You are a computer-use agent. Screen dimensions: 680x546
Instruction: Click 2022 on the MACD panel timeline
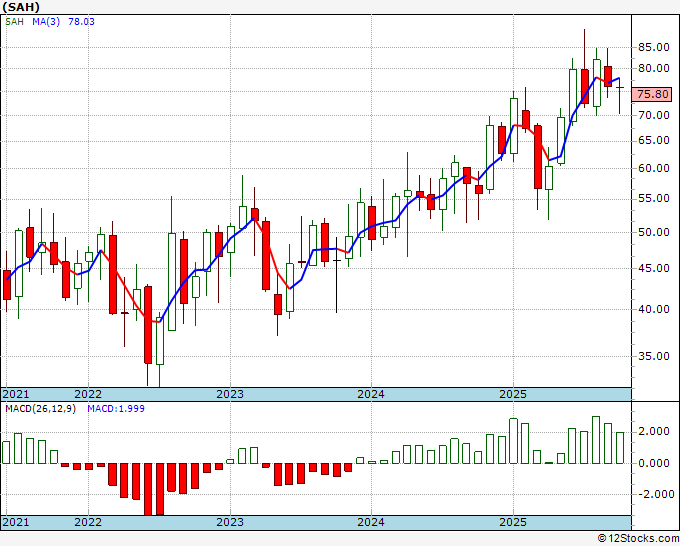88,522
